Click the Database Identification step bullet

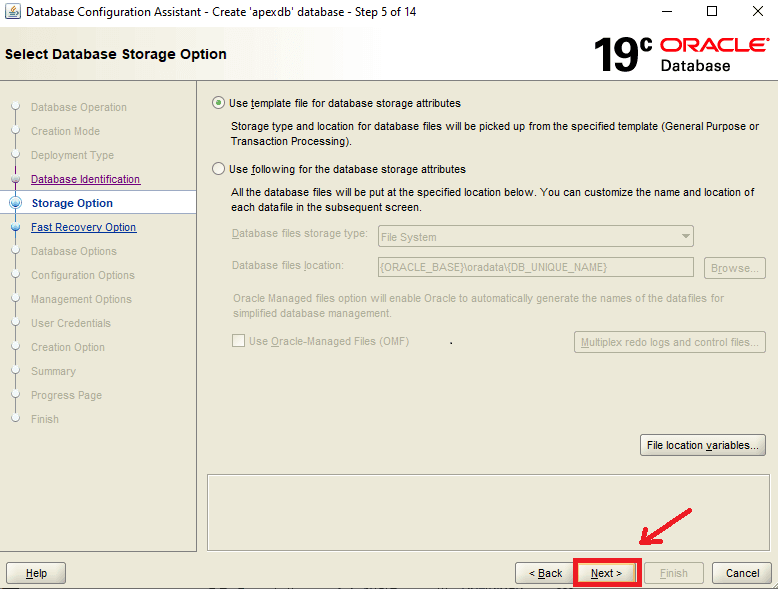click(15, 179)
